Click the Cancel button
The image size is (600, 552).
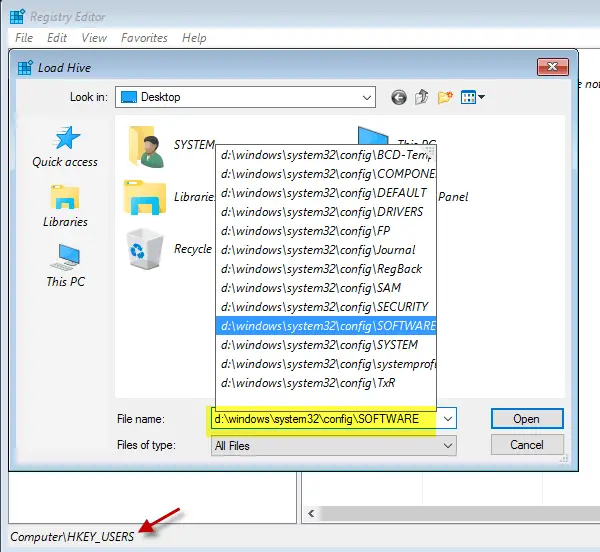click(x=527, y=445)
